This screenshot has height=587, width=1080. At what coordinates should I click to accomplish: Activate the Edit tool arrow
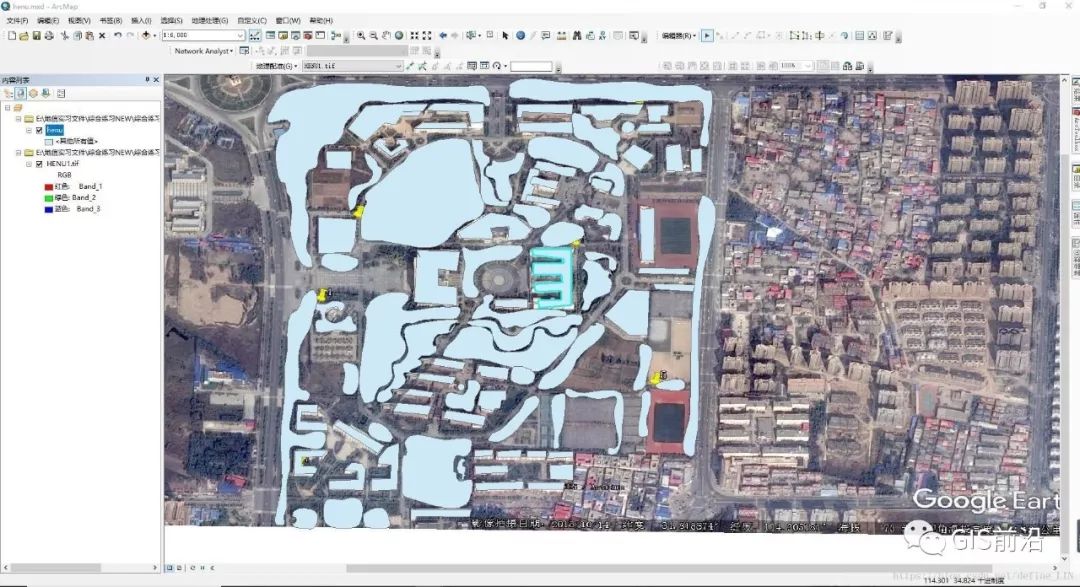(707, 35)
